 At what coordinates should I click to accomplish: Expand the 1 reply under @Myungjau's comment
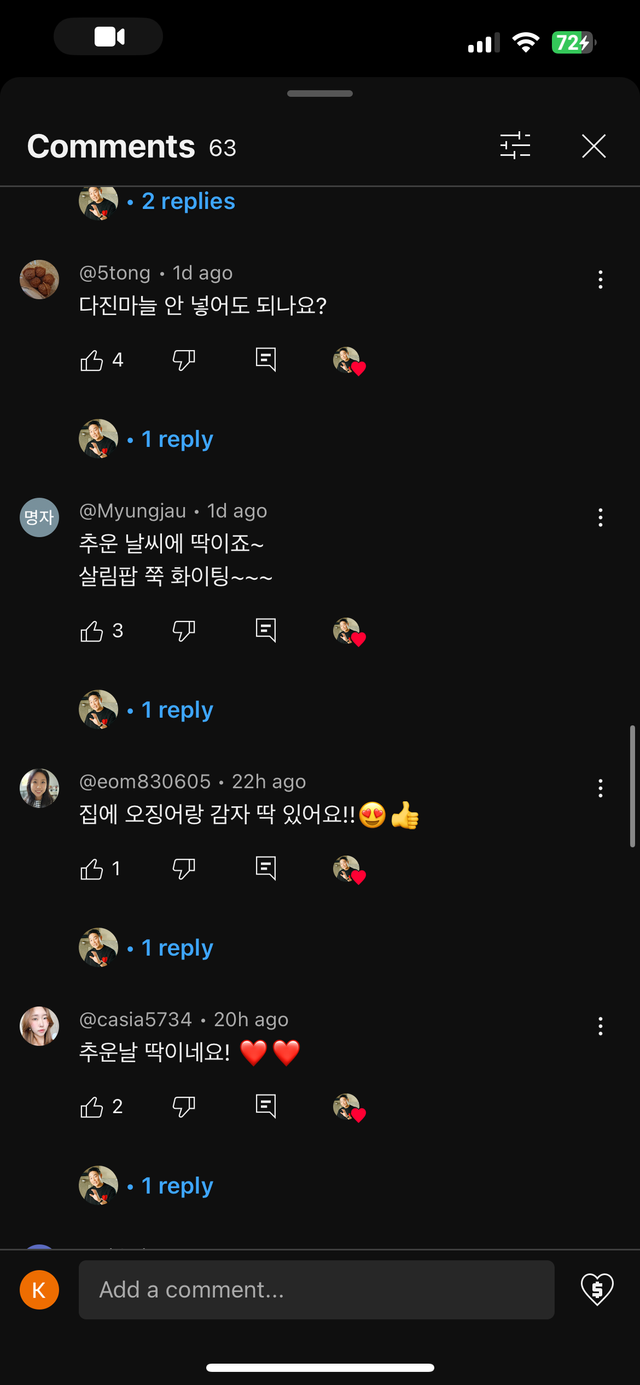177,710
